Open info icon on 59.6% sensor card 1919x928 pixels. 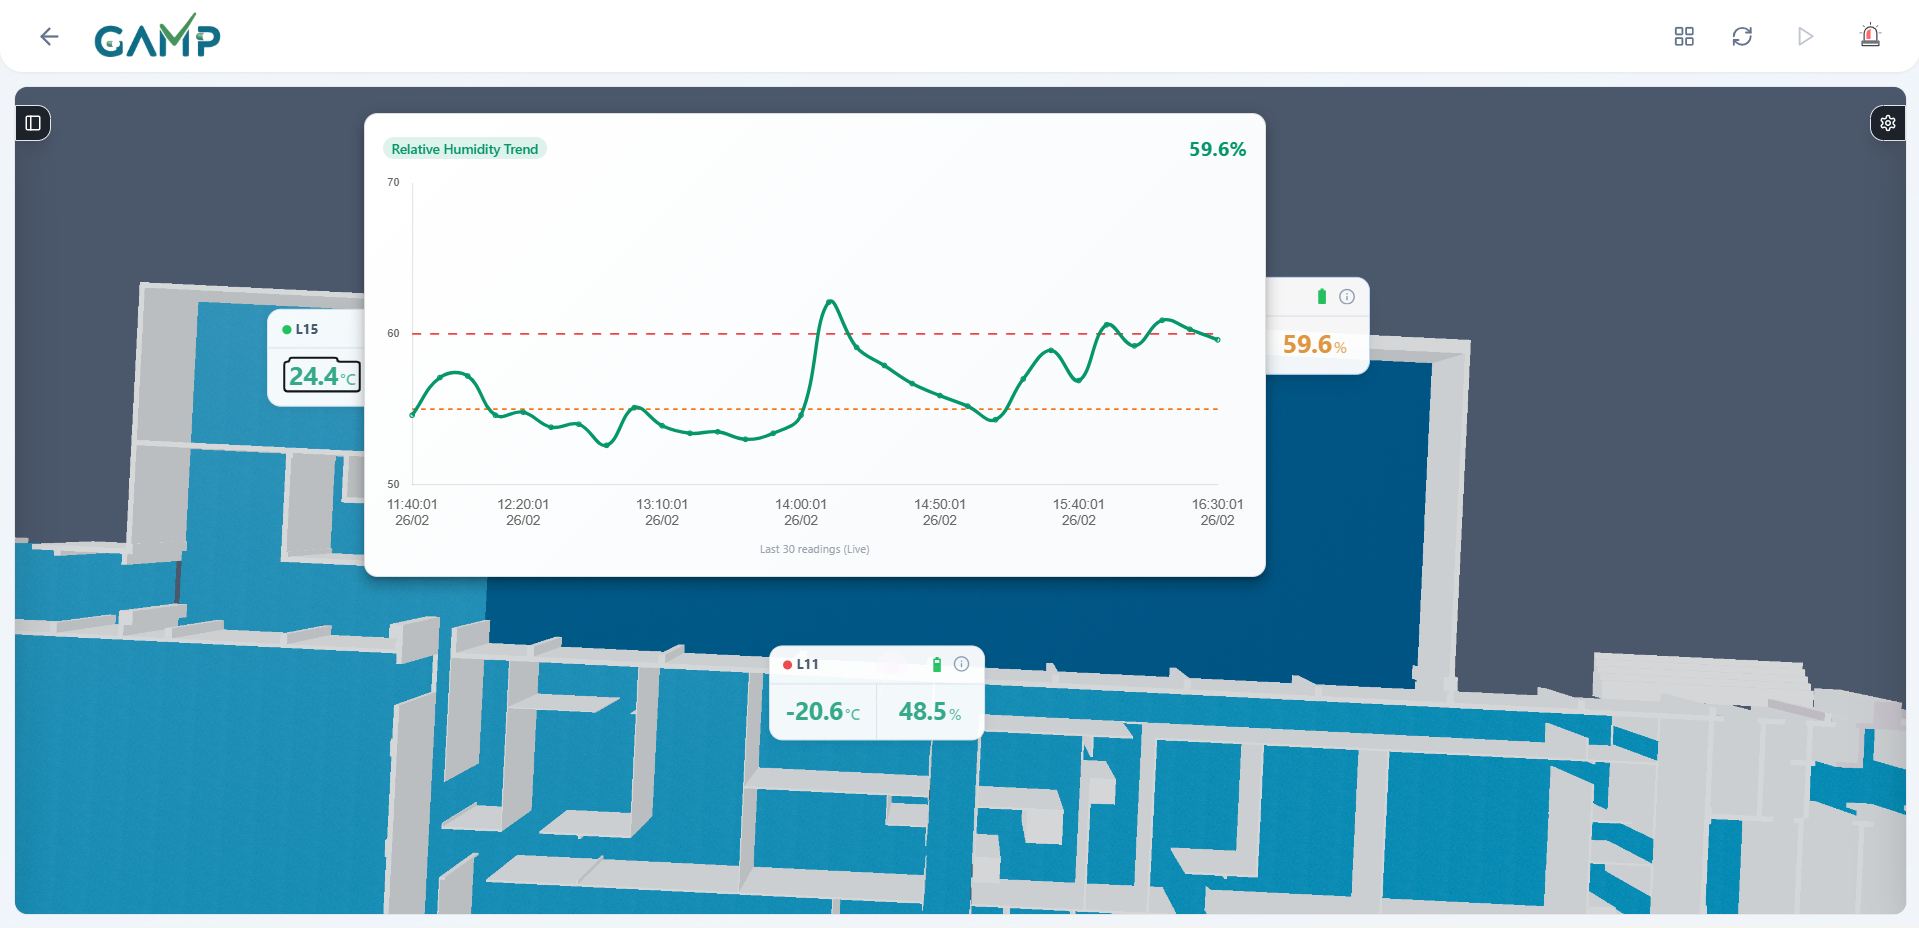click(x=1347, y=296)
